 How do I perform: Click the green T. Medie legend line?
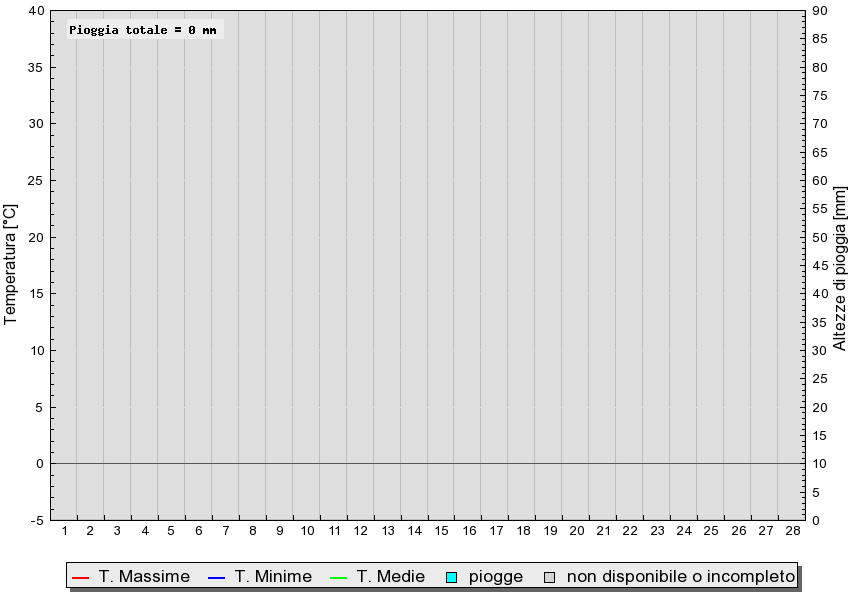(338, 577)
